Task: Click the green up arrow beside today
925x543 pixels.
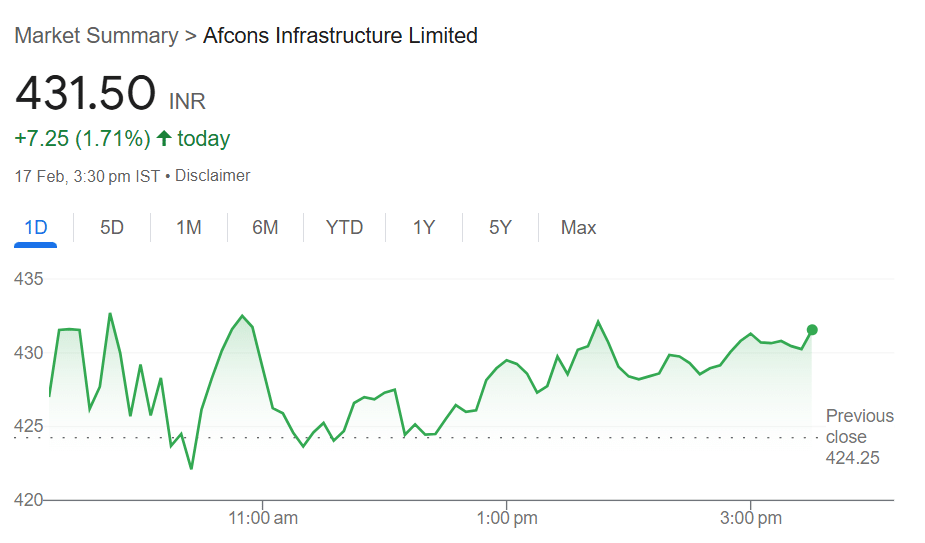Action: pos(164,138)
